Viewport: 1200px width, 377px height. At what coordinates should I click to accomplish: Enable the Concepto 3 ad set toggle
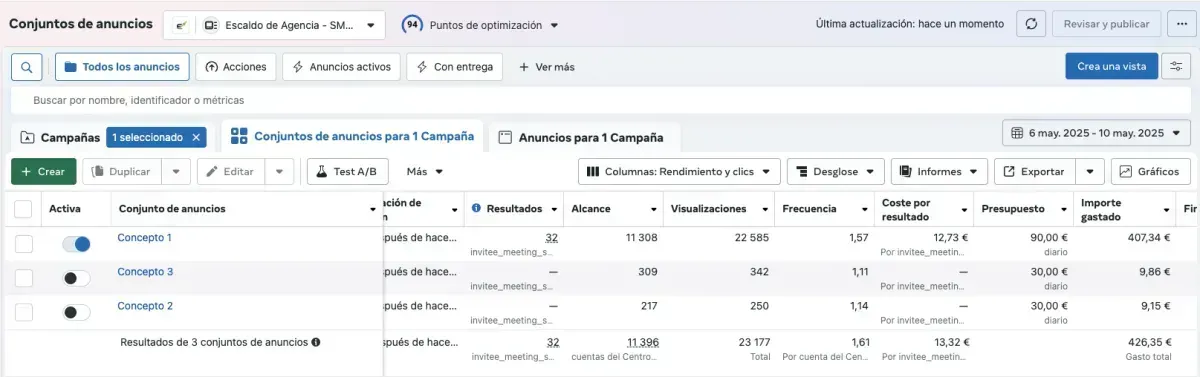tap(76, 278)
